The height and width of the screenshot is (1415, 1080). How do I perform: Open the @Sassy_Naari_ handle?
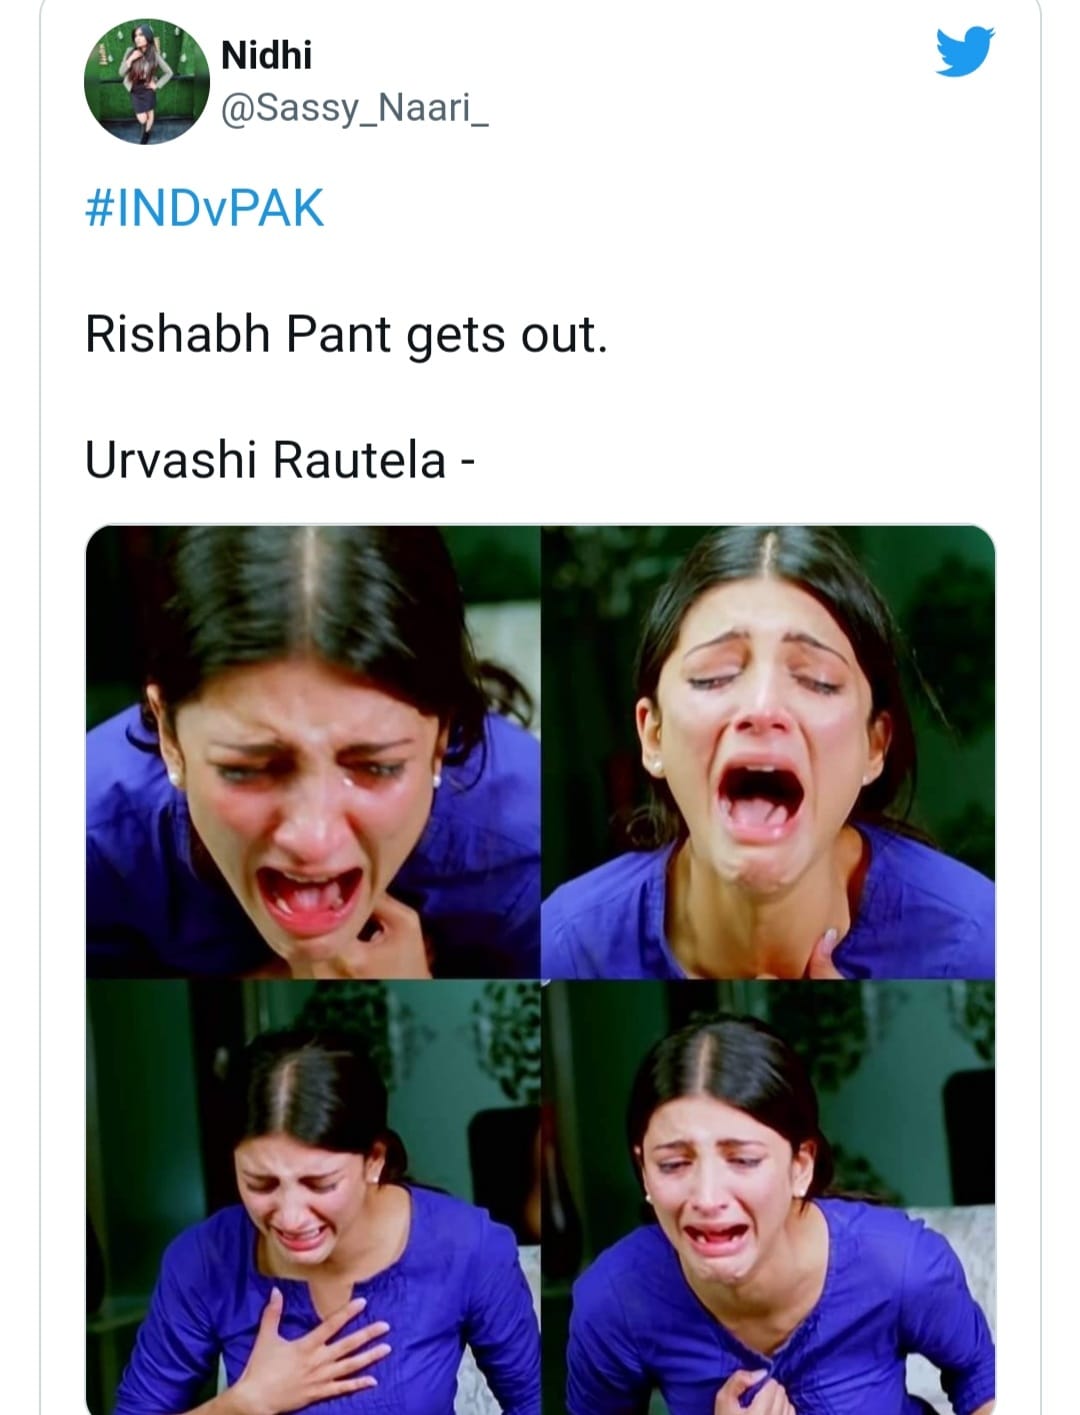354,108
